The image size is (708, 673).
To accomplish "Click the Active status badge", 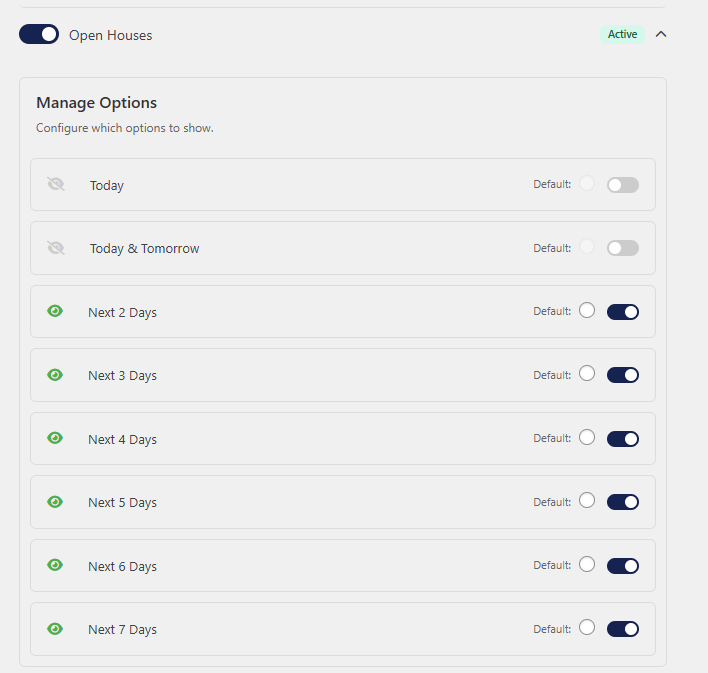I will (x=622, y=34).
